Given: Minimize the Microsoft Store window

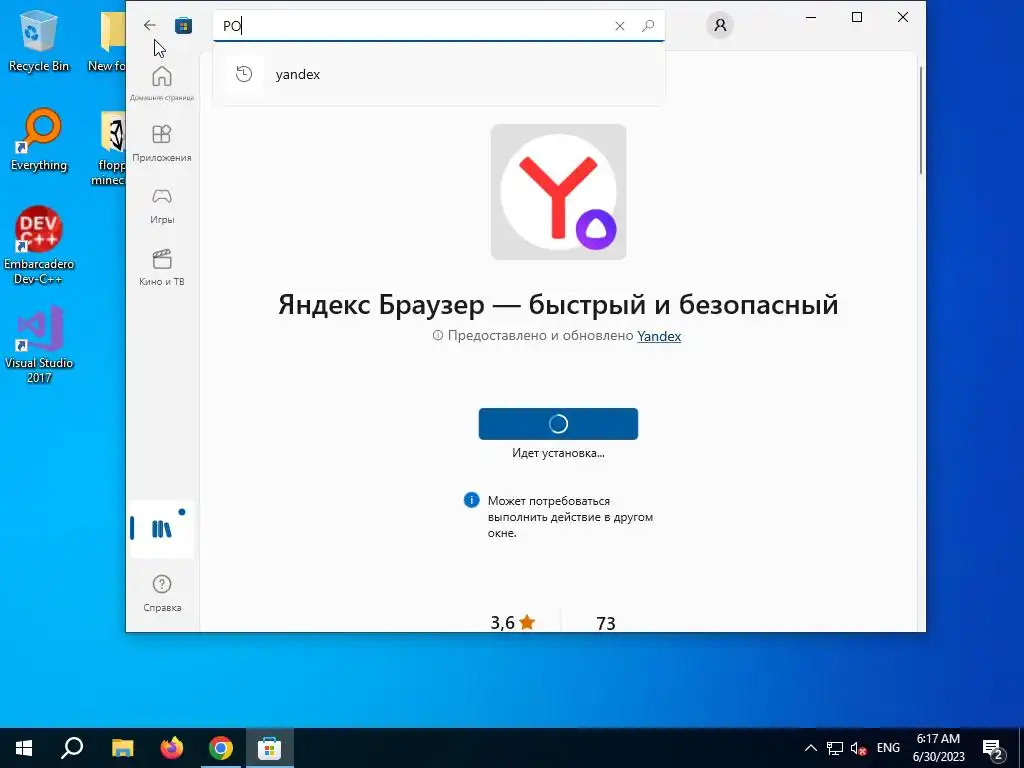Looking at the screenshot, I should [x=811, y=18].
